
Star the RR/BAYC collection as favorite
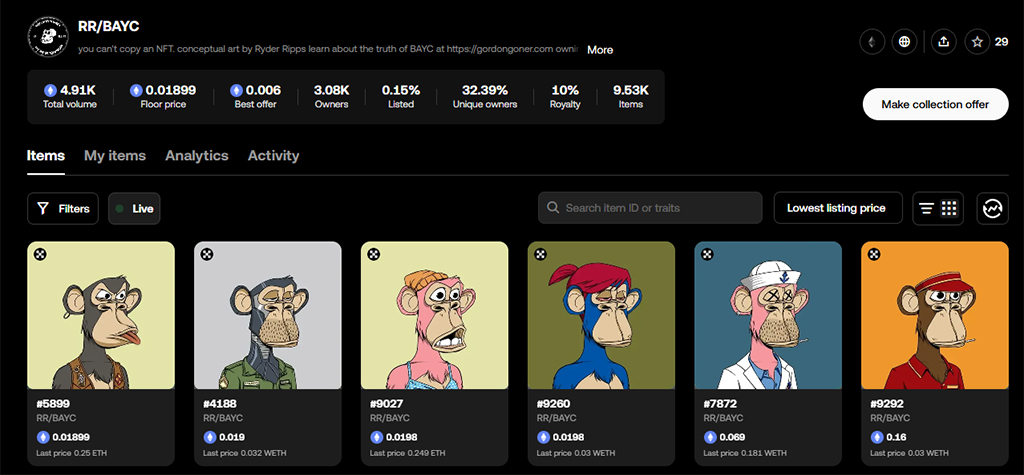pyautogui.click(x=978, y=42)
